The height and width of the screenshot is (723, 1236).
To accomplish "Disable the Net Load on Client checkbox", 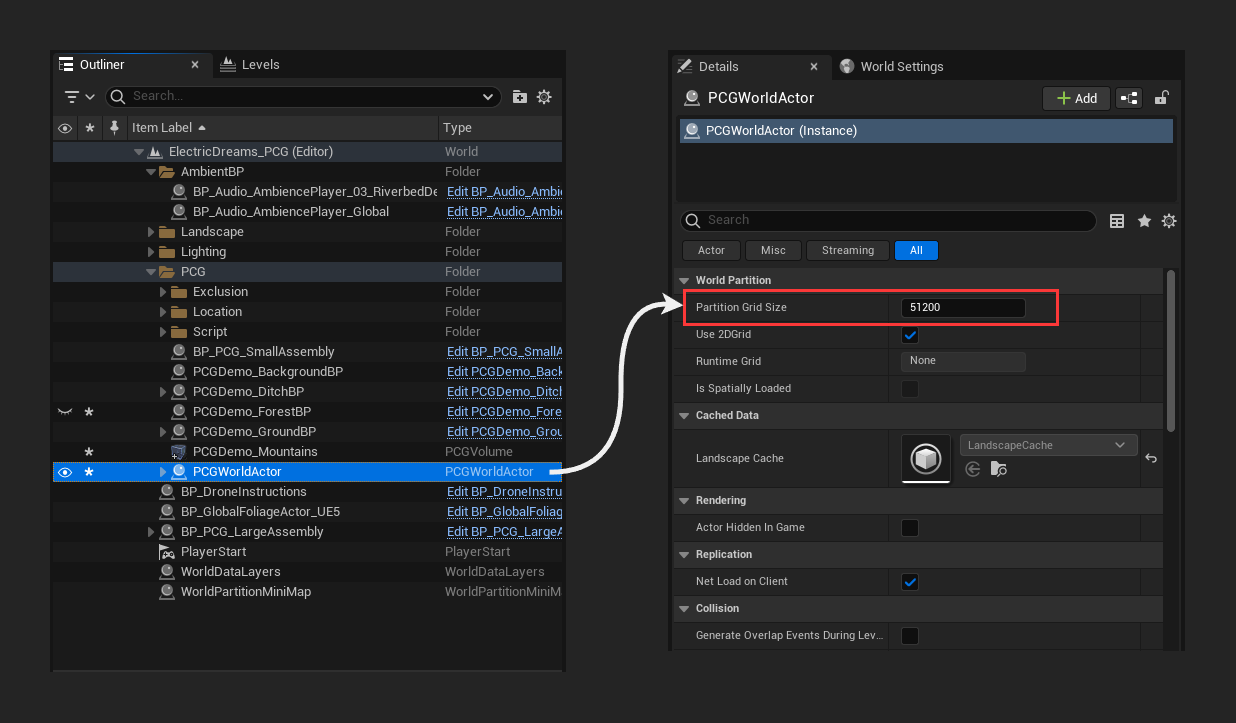I will point(910,581).
